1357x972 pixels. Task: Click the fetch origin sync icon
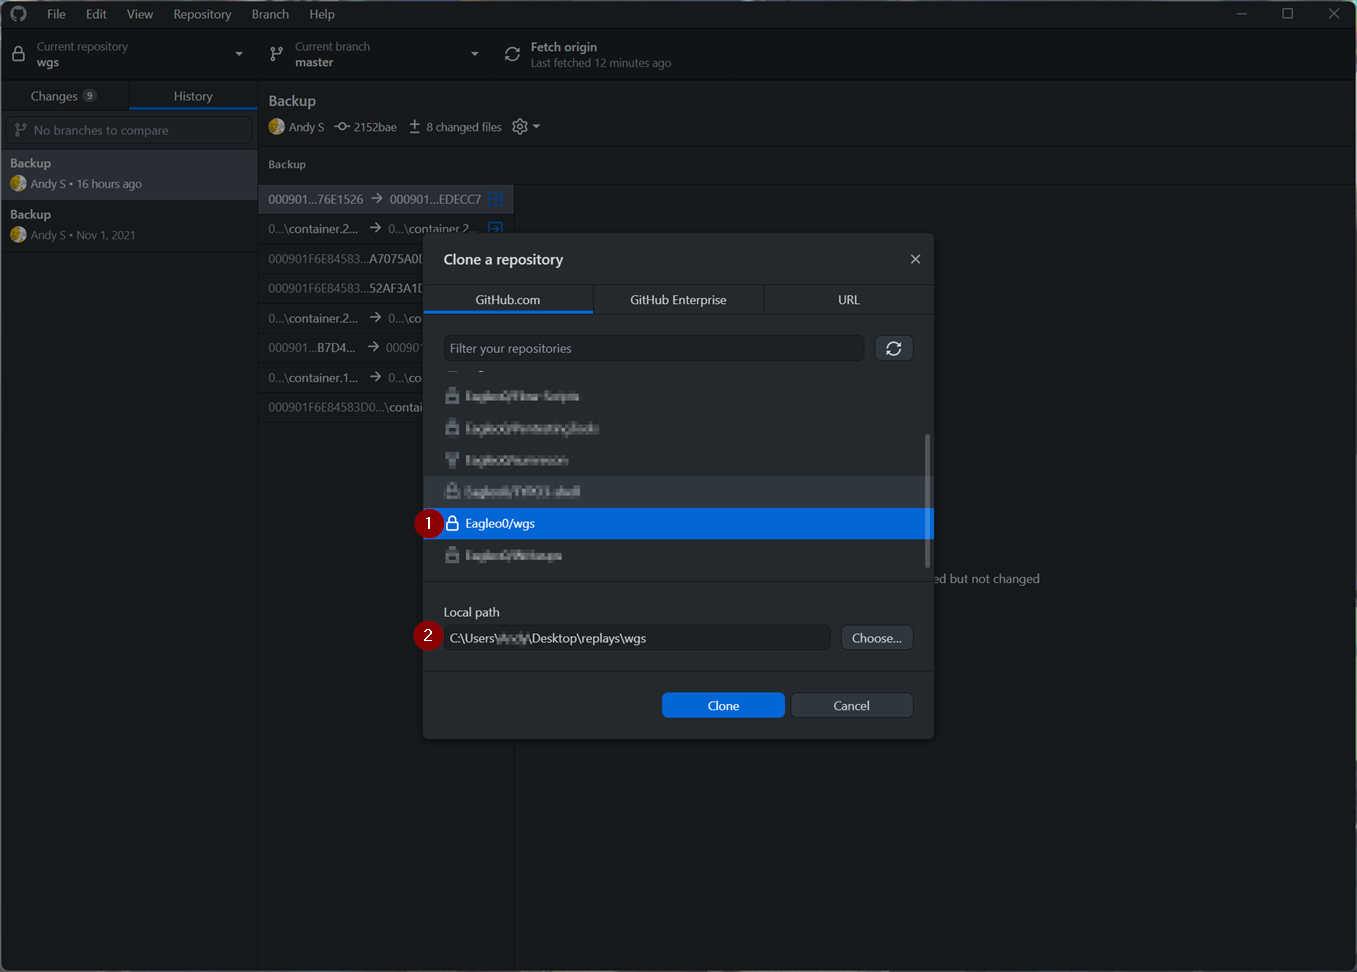[x=512, y=54]
